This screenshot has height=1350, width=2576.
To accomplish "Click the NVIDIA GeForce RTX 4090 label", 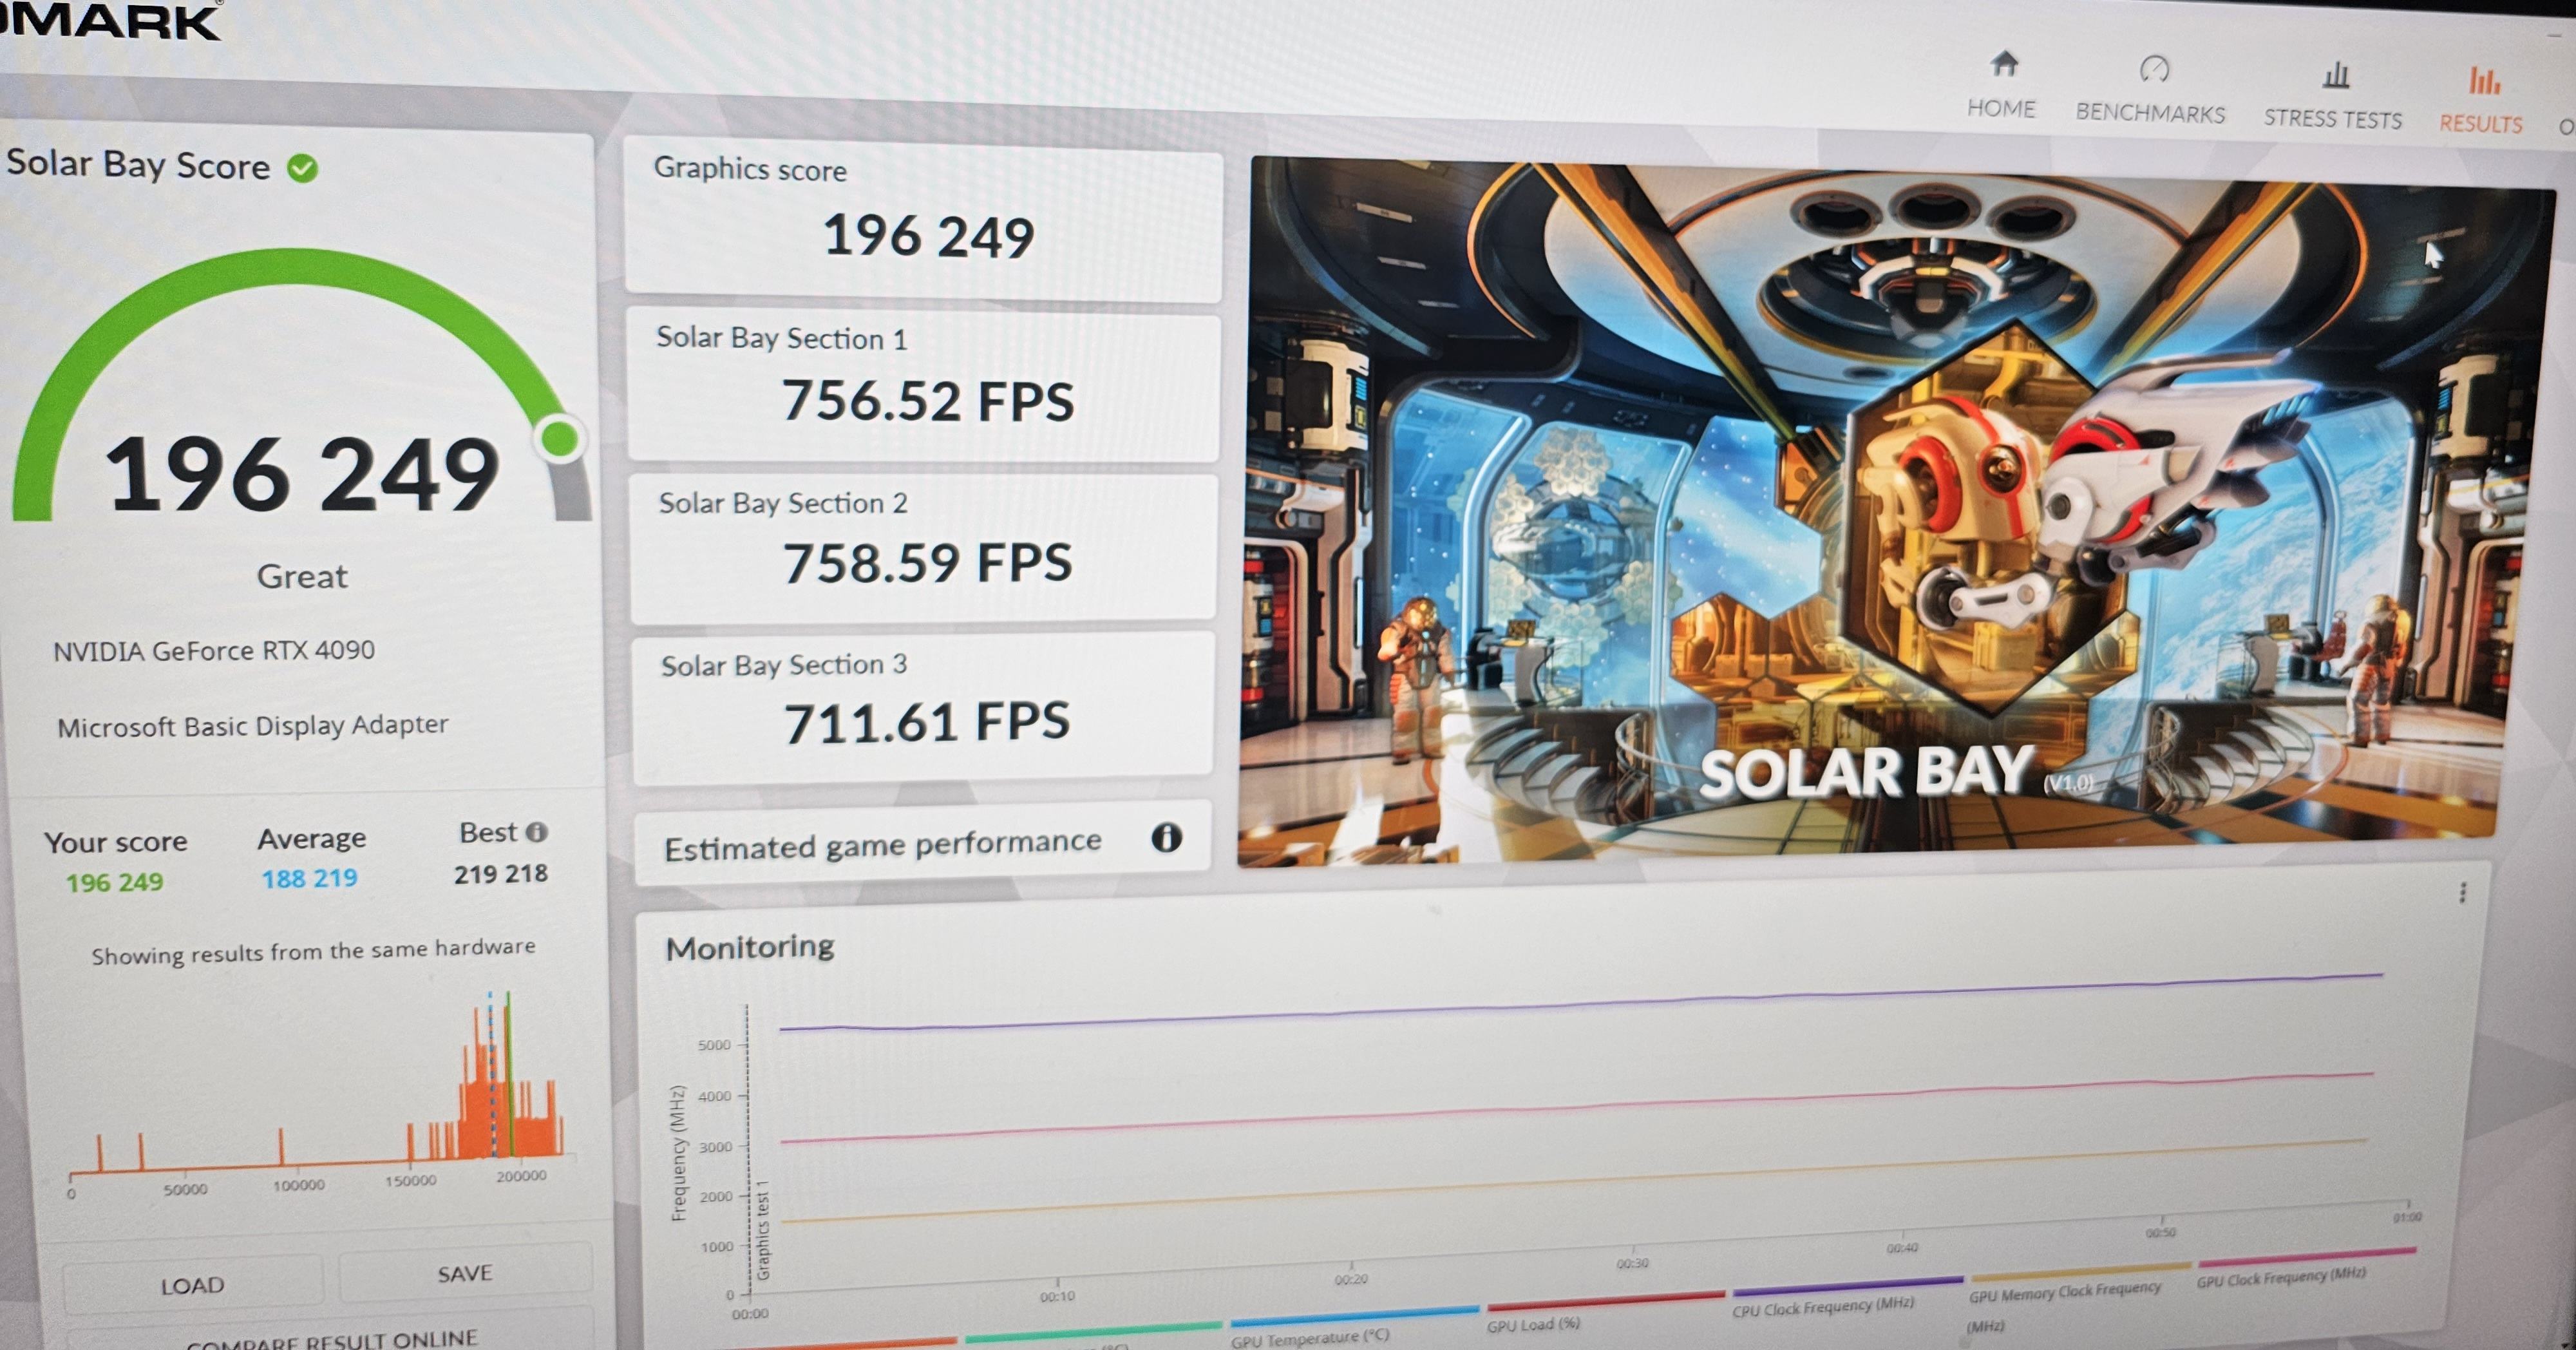I will pyautogui.click(x=214, y=651).
